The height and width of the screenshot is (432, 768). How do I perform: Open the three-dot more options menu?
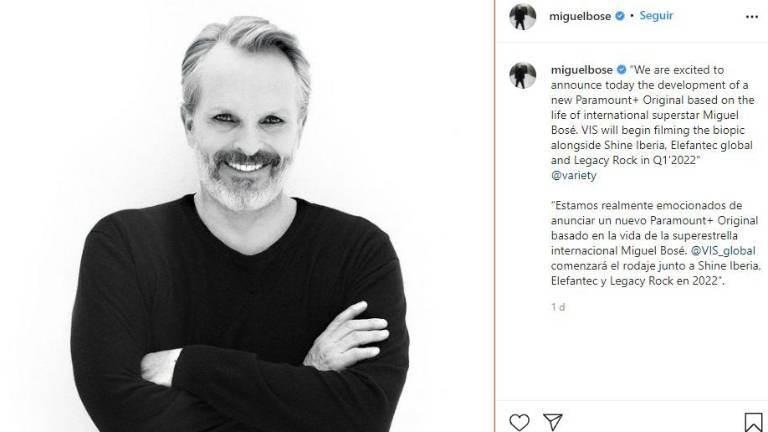752,17
